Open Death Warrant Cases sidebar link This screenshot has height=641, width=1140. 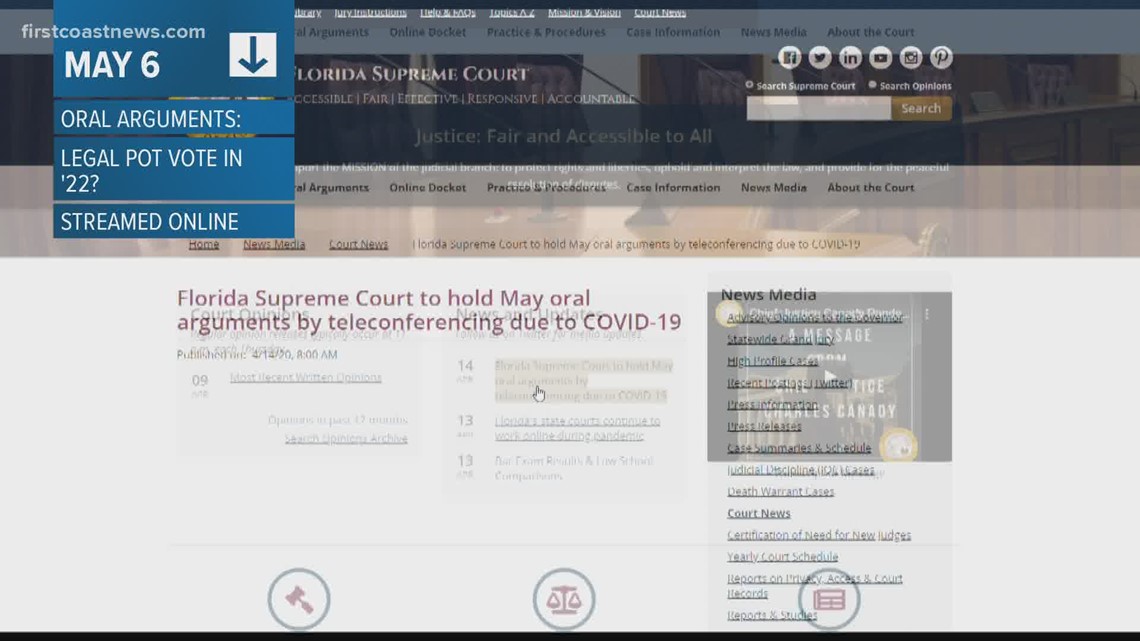tap(781, 491)
